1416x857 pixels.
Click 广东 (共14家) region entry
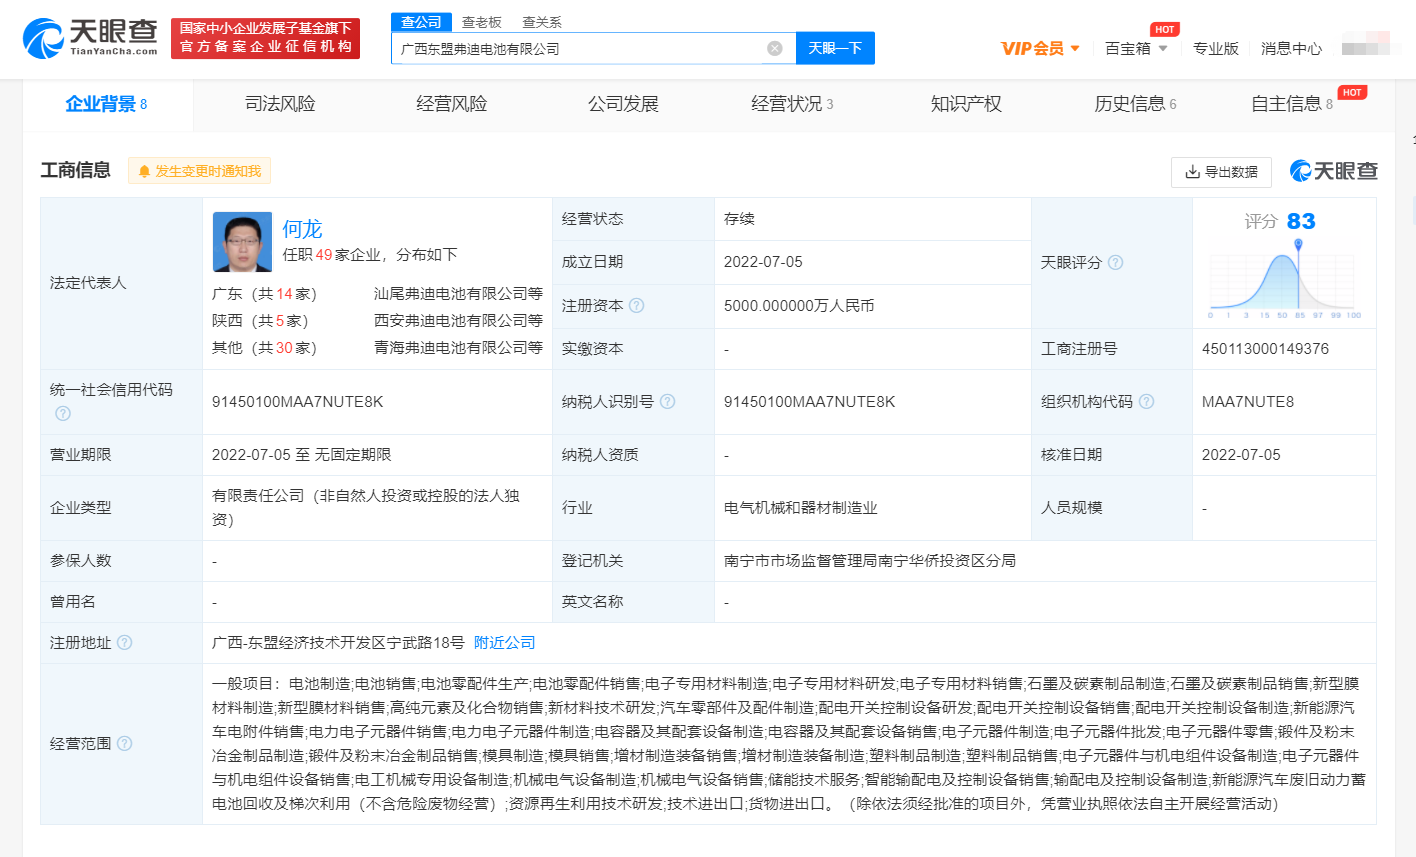264,294
